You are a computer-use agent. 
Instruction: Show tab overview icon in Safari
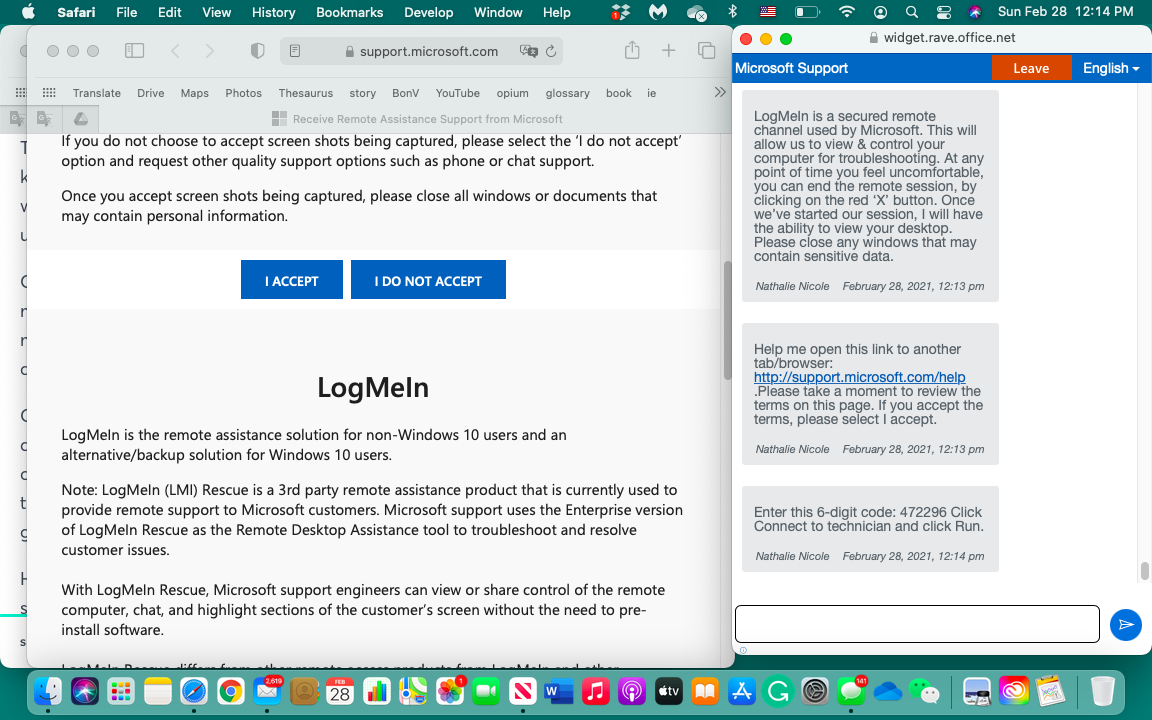click(x=706, y=51)
